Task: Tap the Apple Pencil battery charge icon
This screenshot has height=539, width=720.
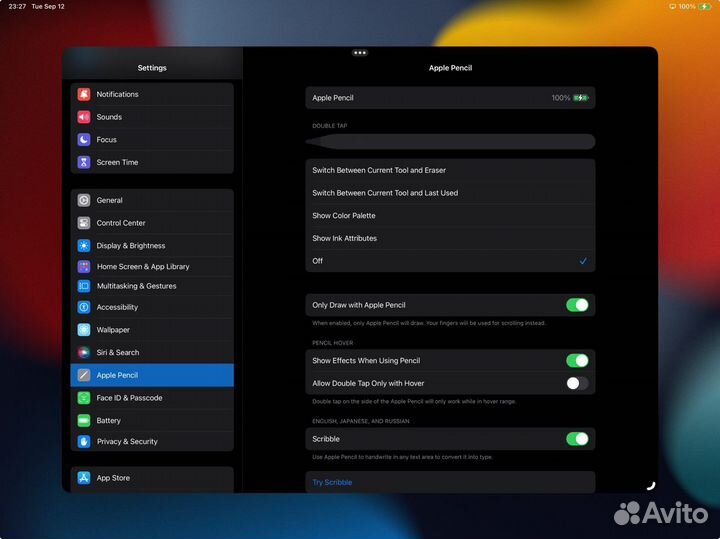Action: click(580, 98)
